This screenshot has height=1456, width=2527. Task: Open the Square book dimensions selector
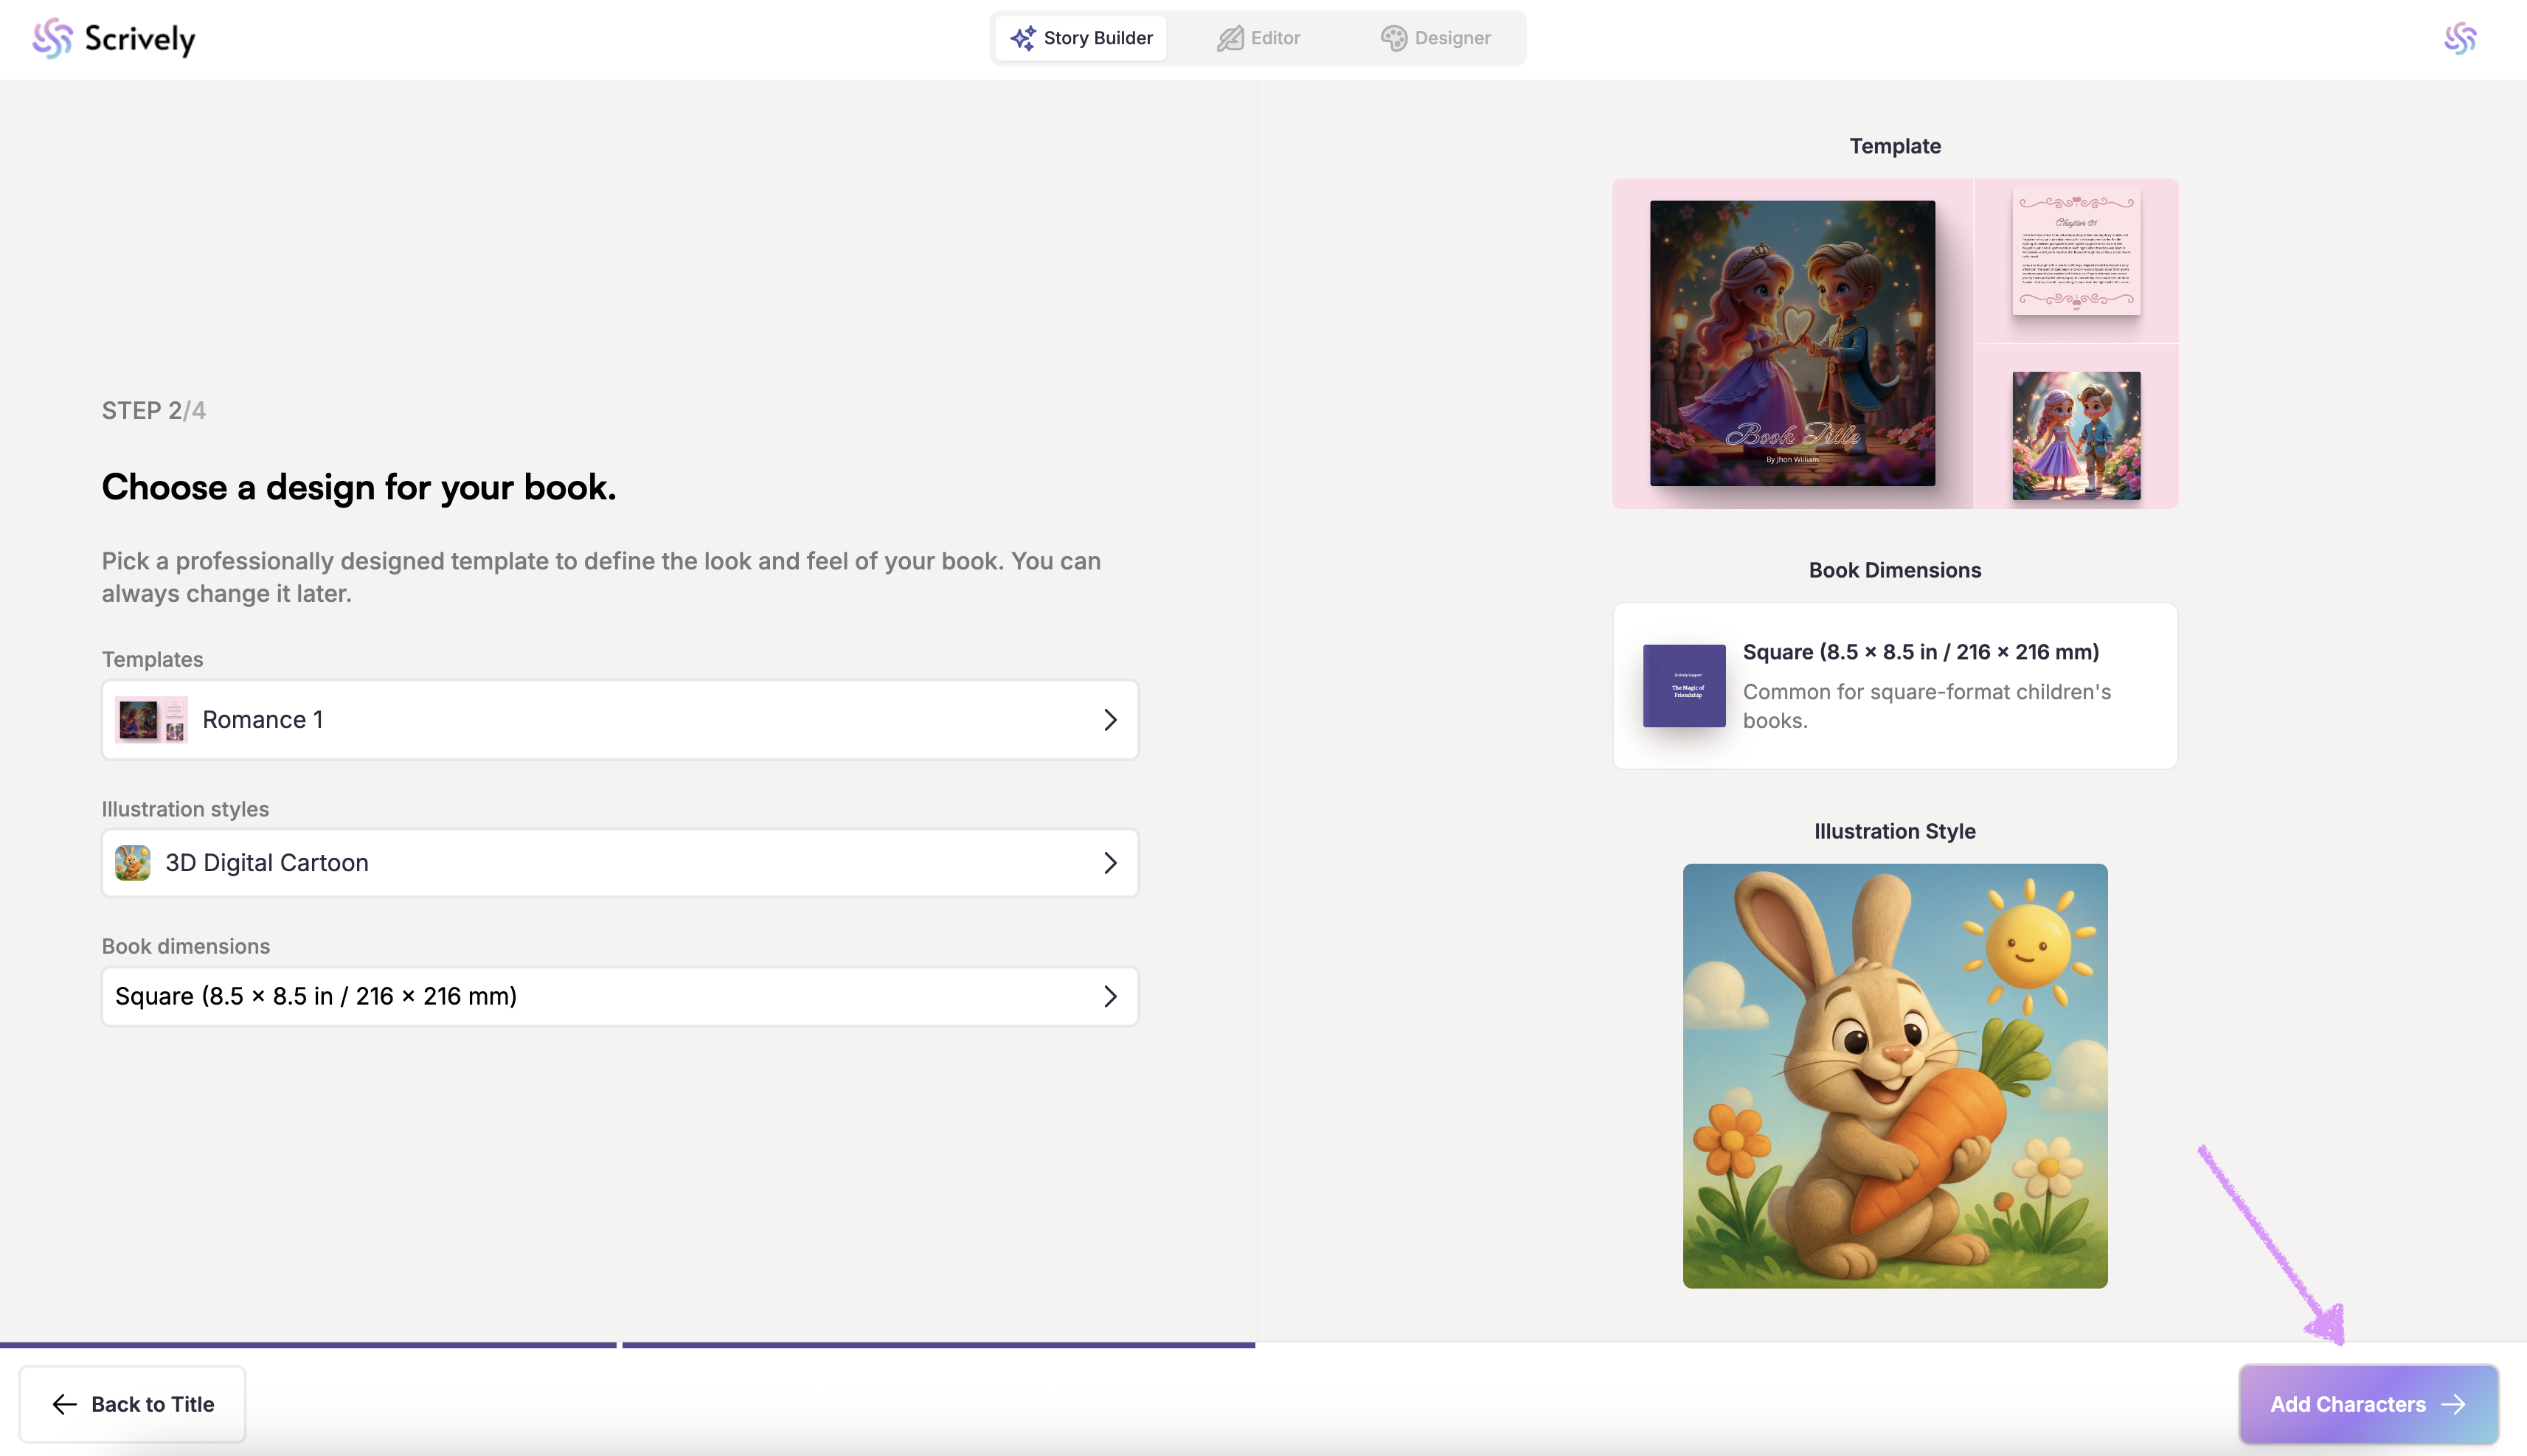click(x=619, y=996)
